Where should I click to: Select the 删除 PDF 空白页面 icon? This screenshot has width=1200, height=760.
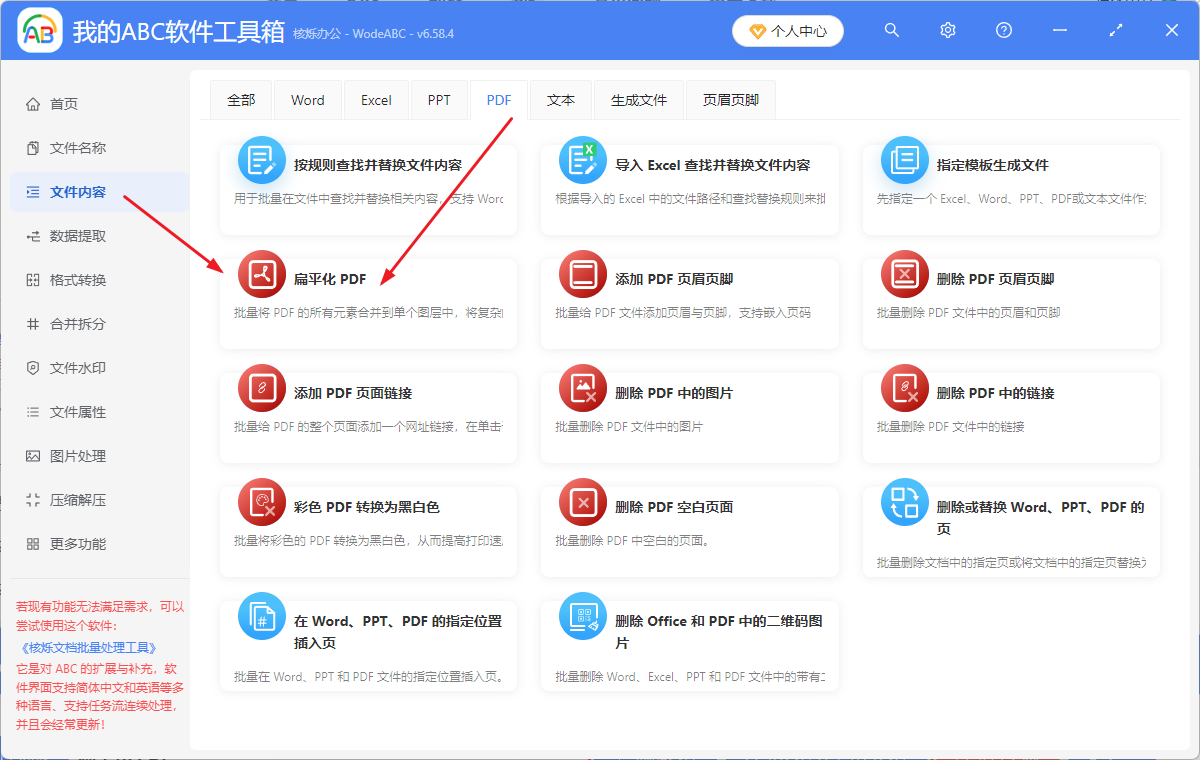tap(582, 501)
